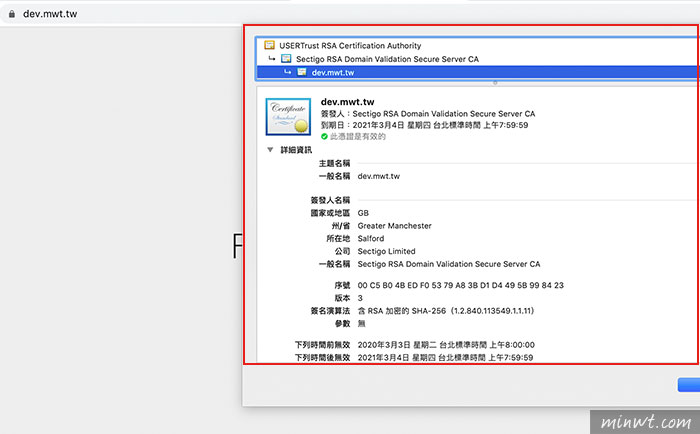Click issuer common name Sectigo RSA Domain Validation value
The width and height of the screenshot is (700, 434).
449,264
